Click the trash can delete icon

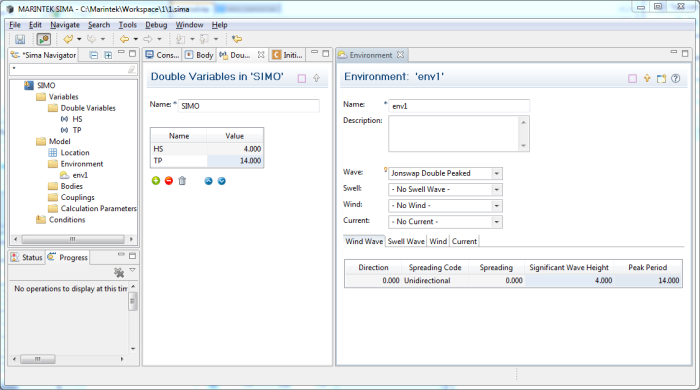[182, 181]
